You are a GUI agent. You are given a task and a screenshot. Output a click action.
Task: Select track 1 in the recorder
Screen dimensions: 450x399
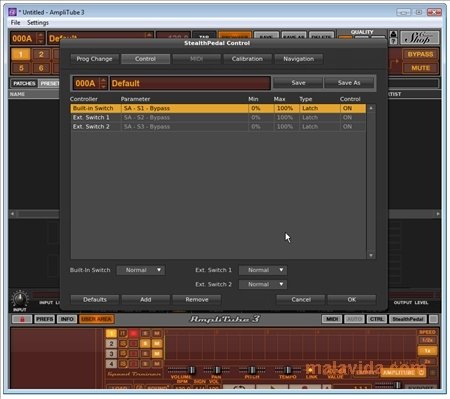111,333
